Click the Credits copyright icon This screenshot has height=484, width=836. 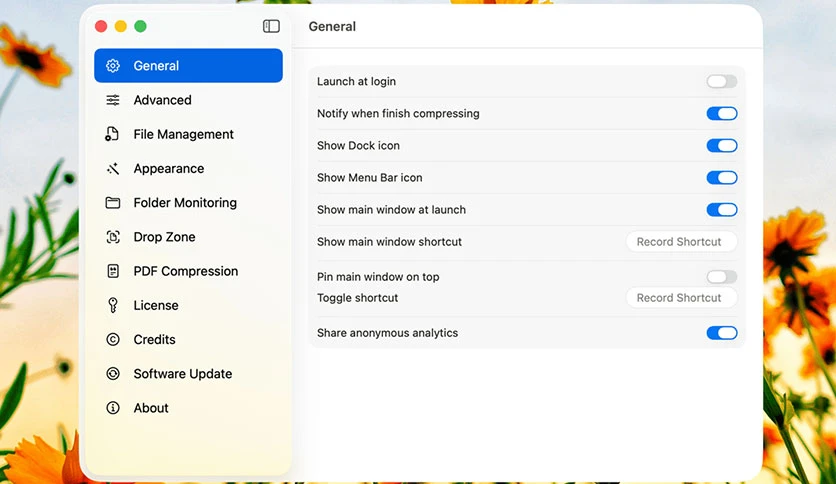click(x=112, y=339)
